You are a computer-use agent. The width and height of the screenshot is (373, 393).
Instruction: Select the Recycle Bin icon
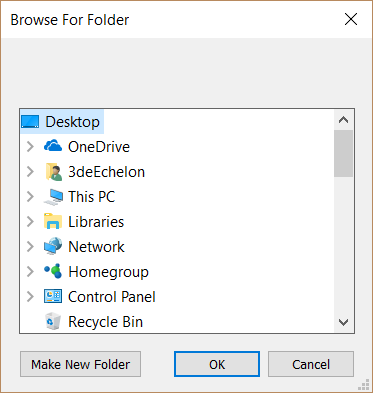pyautogui.click(x=53, y=321)
